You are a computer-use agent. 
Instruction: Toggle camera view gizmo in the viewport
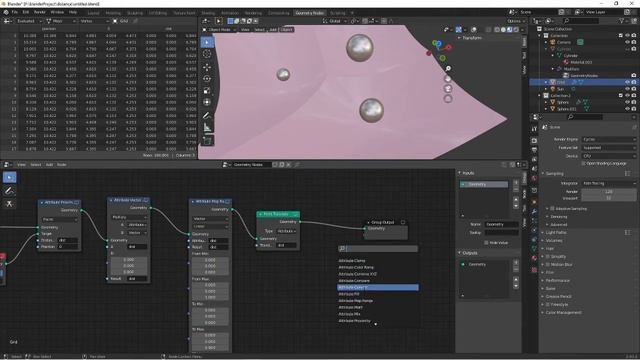pyautogui.click(x=448, y=89)
